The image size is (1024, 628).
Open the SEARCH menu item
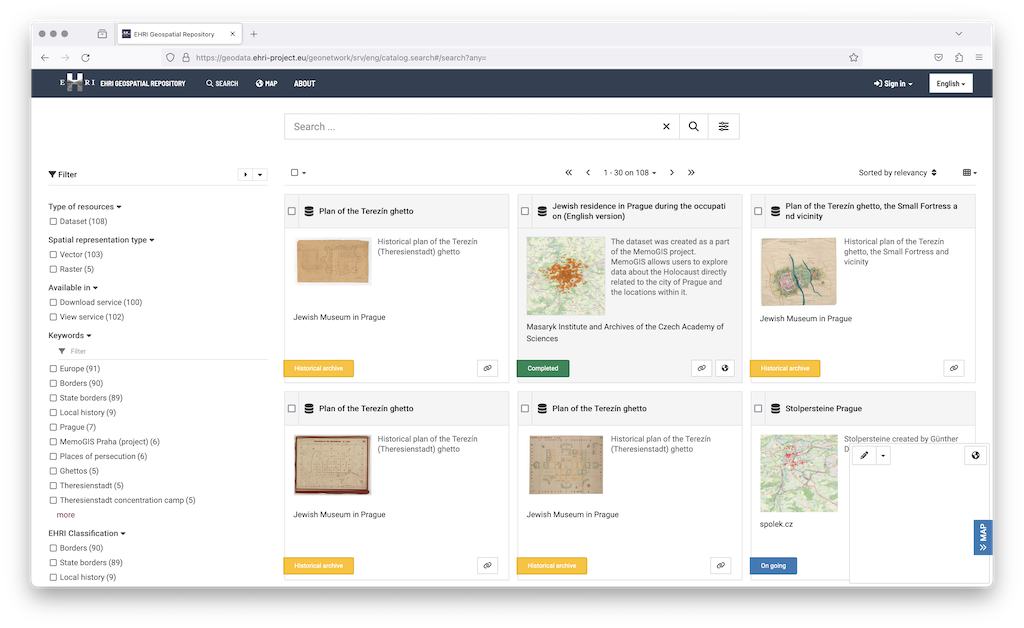coord(222,84)
